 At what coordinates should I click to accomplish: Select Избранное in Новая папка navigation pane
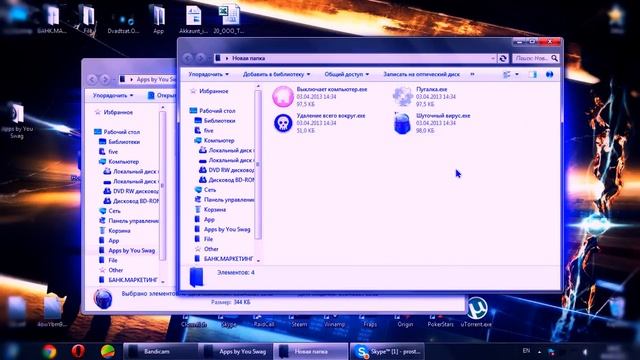(x=213, y=91)
